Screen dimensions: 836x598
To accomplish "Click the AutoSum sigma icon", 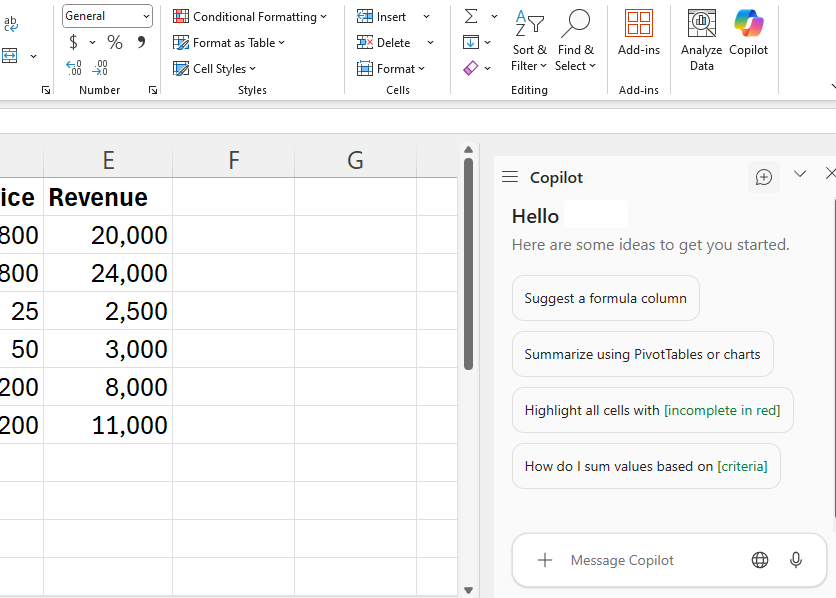I will point(471,16).
